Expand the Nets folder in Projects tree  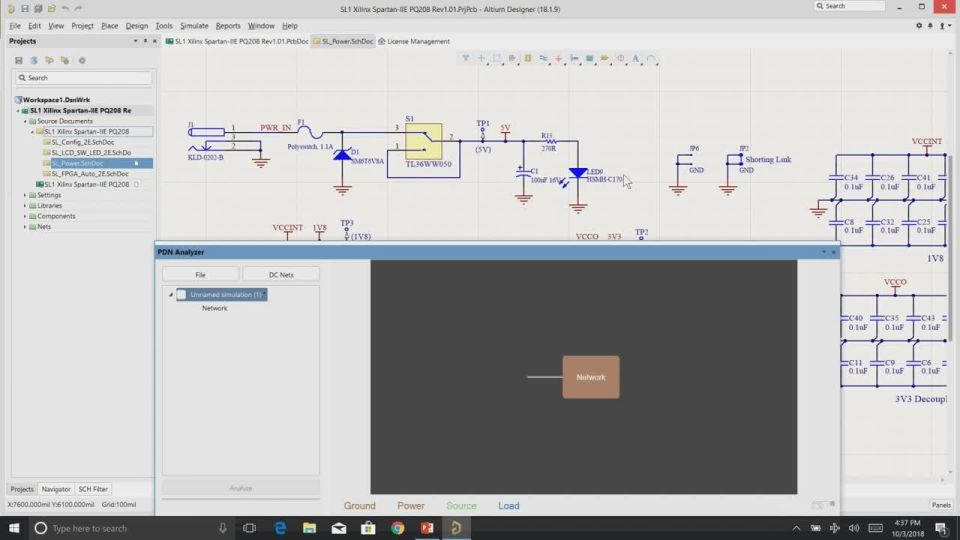click(25, 227)
